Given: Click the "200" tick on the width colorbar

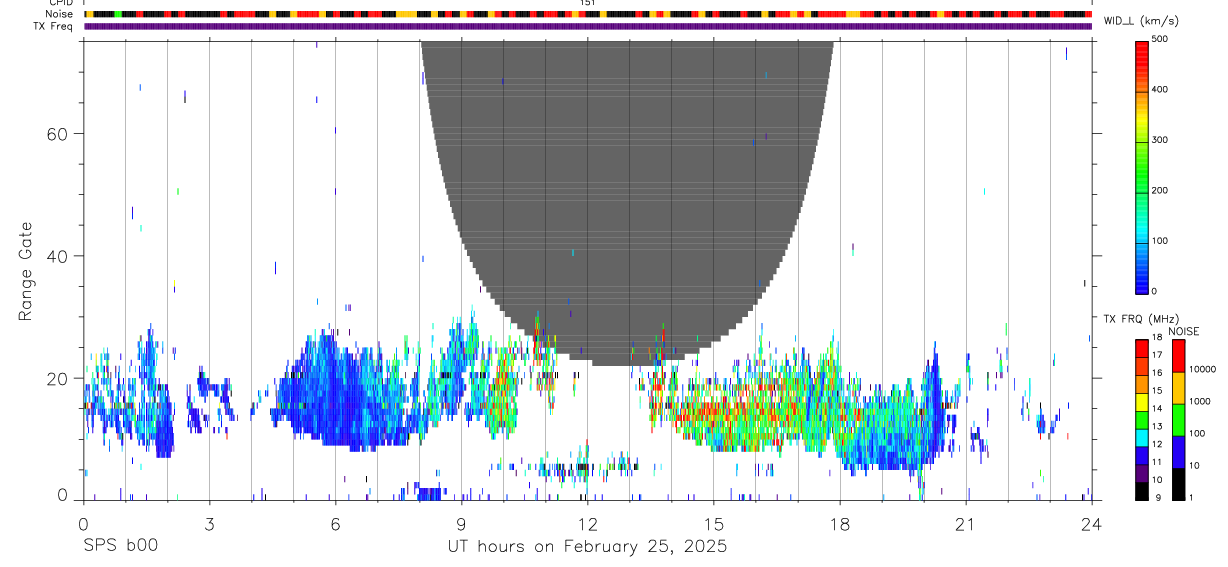Looking at the screenshot, I should 1160,190.
